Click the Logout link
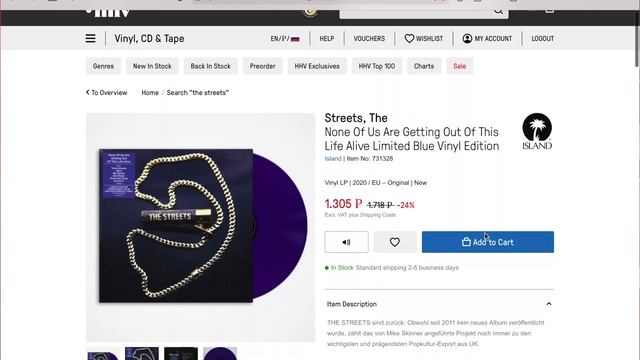 pos(542,38)
